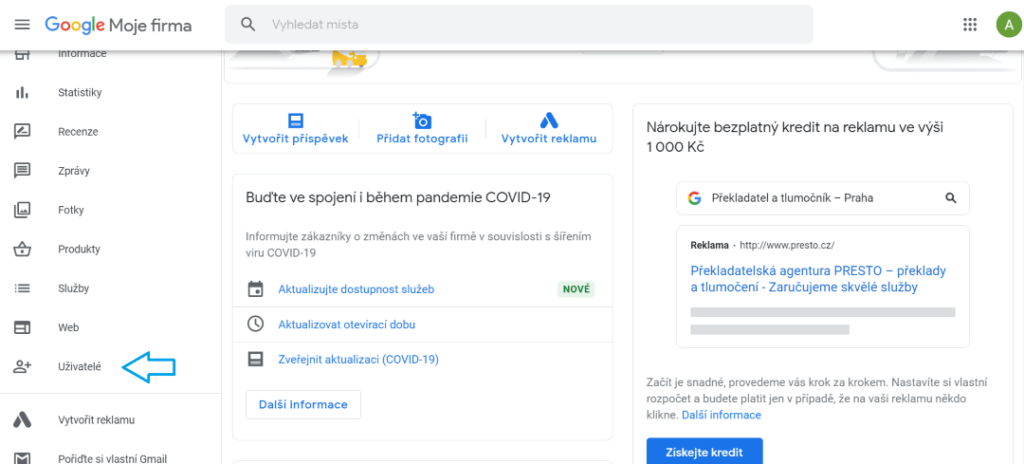
Task: Click the post icon above Vytvořit příspěvek
Action: click(x=295, y=120)
